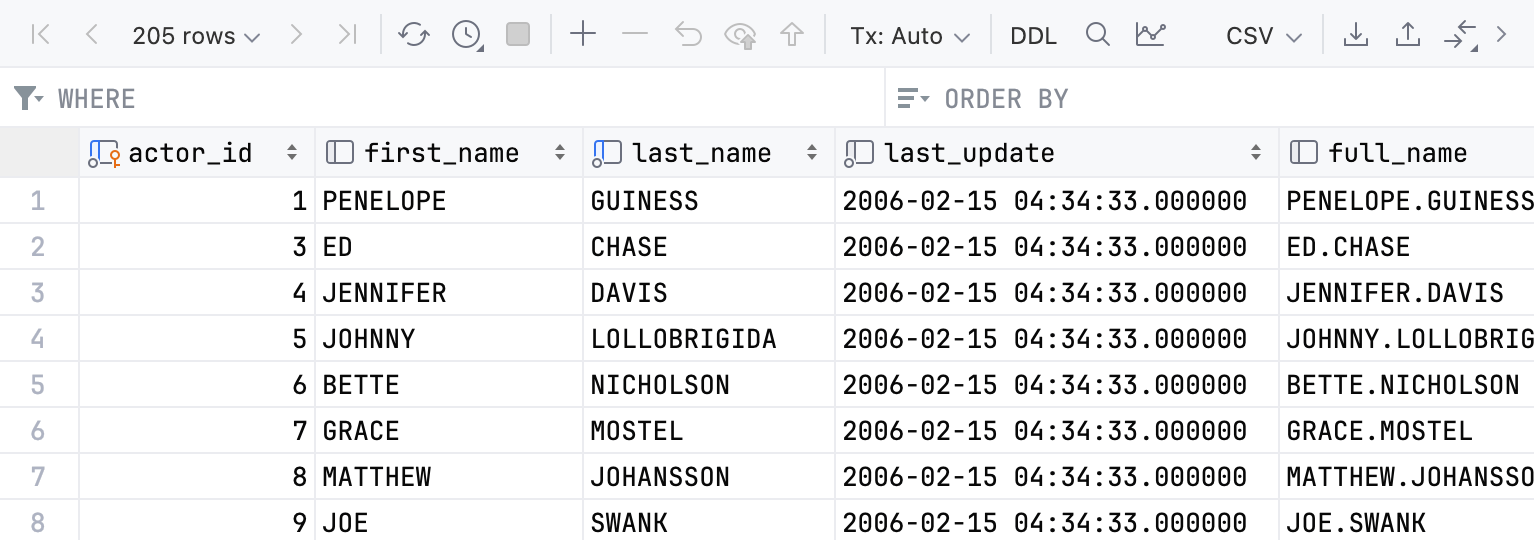Viewport: 1534px width, 540px height.
Task: Open the chart view icon
Action: (1150, 35)
